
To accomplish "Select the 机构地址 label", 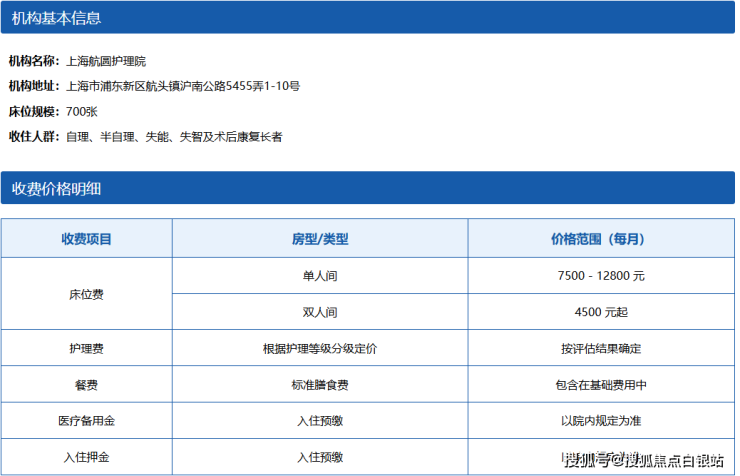I will coord(34,86).
